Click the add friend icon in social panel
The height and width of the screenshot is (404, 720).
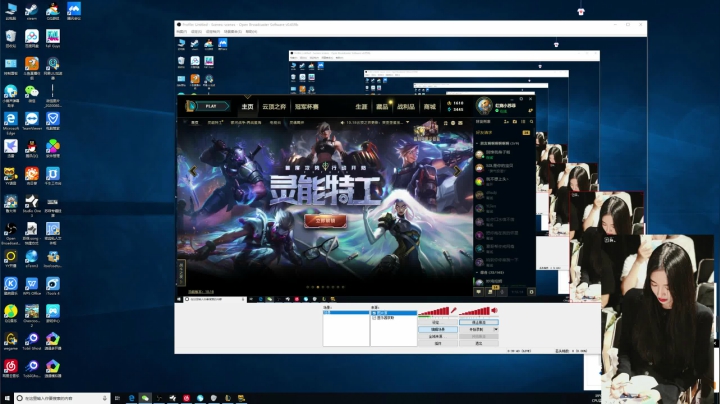(506, 122)
